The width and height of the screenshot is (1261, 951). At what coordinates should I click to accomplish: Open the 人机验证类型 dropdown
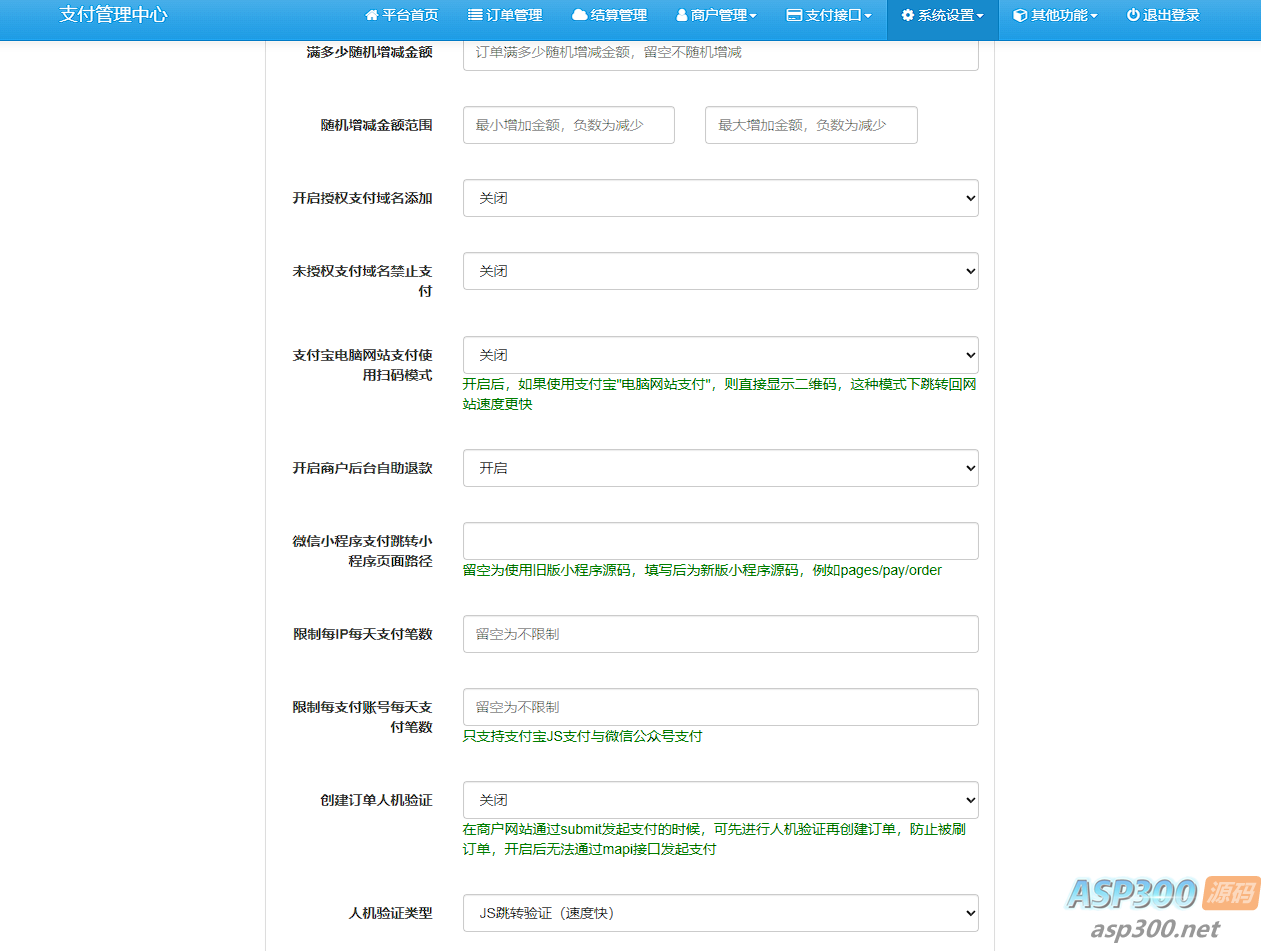pyautogui.click(x=720, y=913)
